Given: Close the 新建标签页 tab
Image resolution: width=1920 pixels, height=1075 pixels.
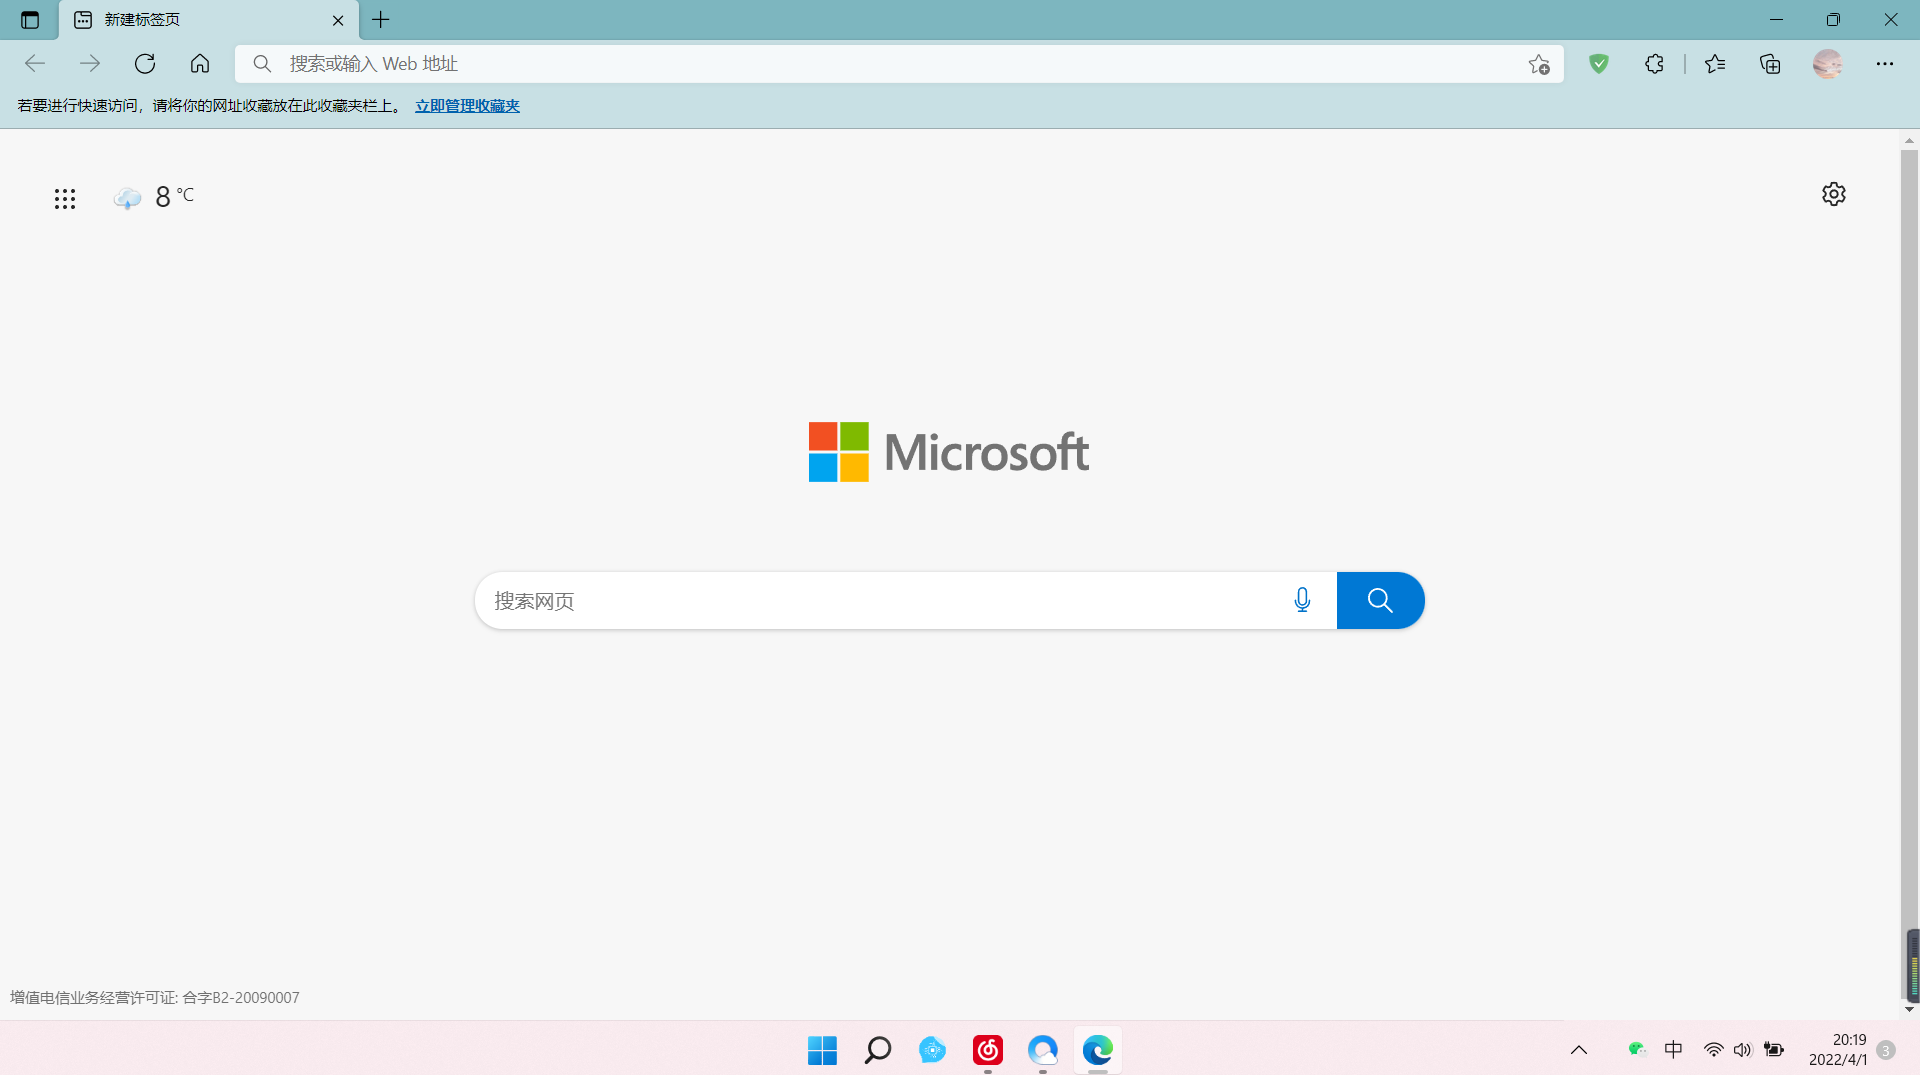Looking at the screenshot, I should [x=338, y=20].
